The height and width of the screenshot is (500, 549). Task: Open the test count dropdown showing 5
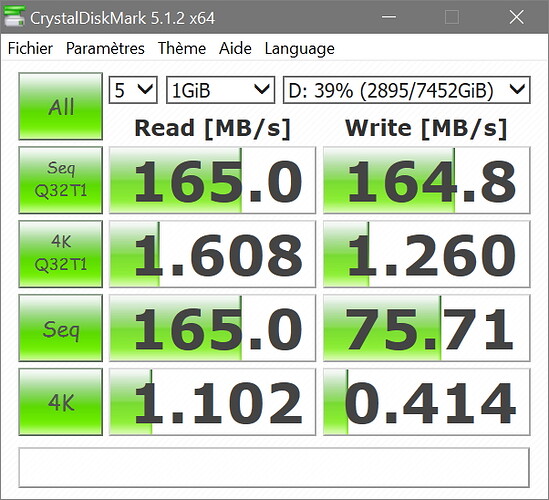[x=133, y=90]
